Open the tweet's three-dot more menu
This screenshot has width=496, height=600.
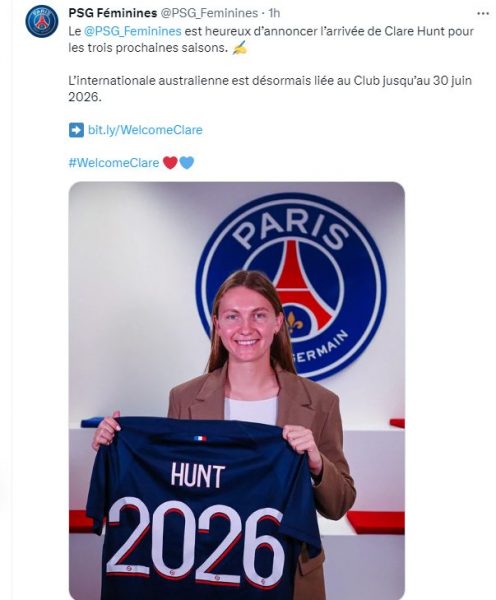point(483,13)
